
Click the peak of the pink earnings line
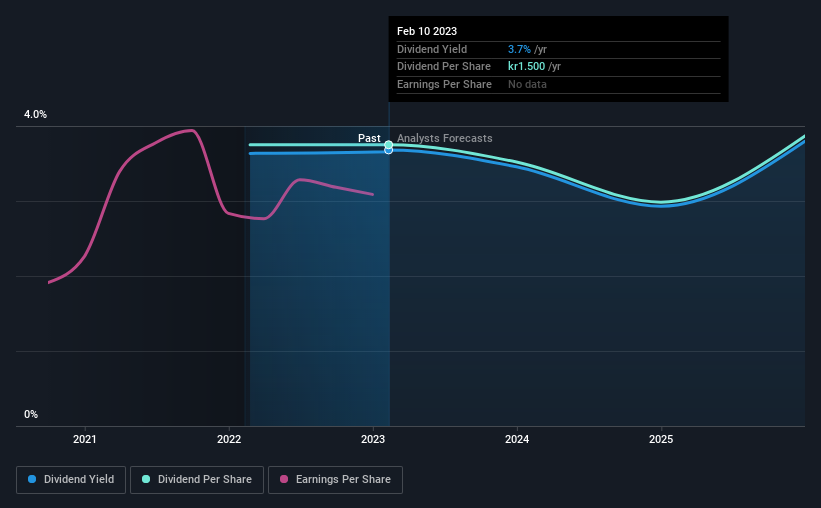[x=192, y=130]
